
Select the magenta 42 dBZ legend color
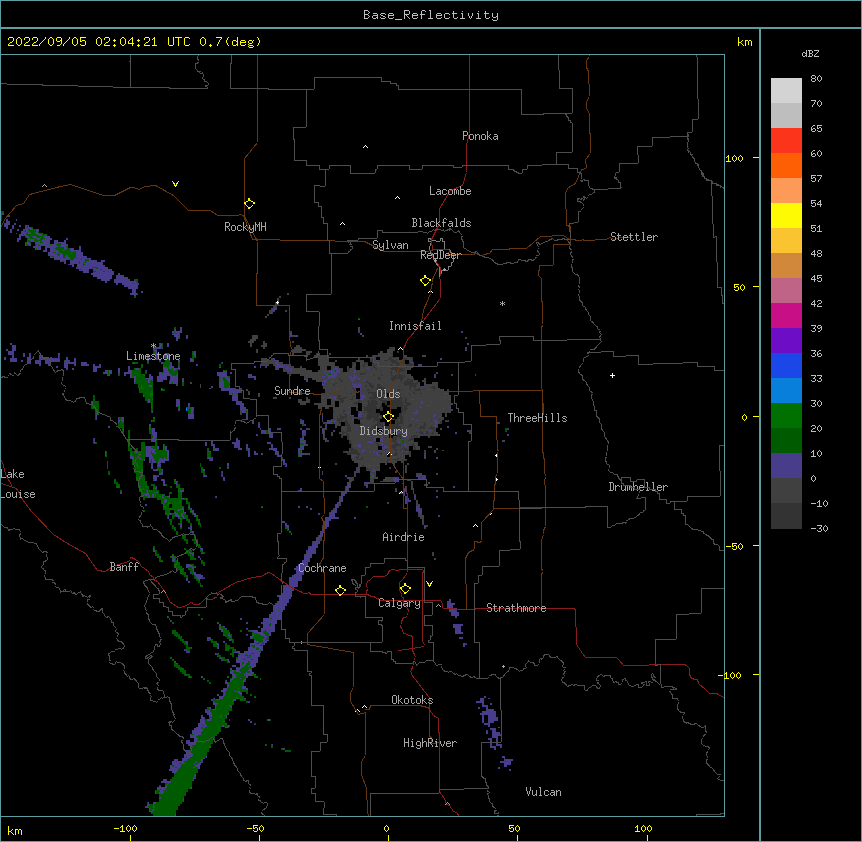786,315
